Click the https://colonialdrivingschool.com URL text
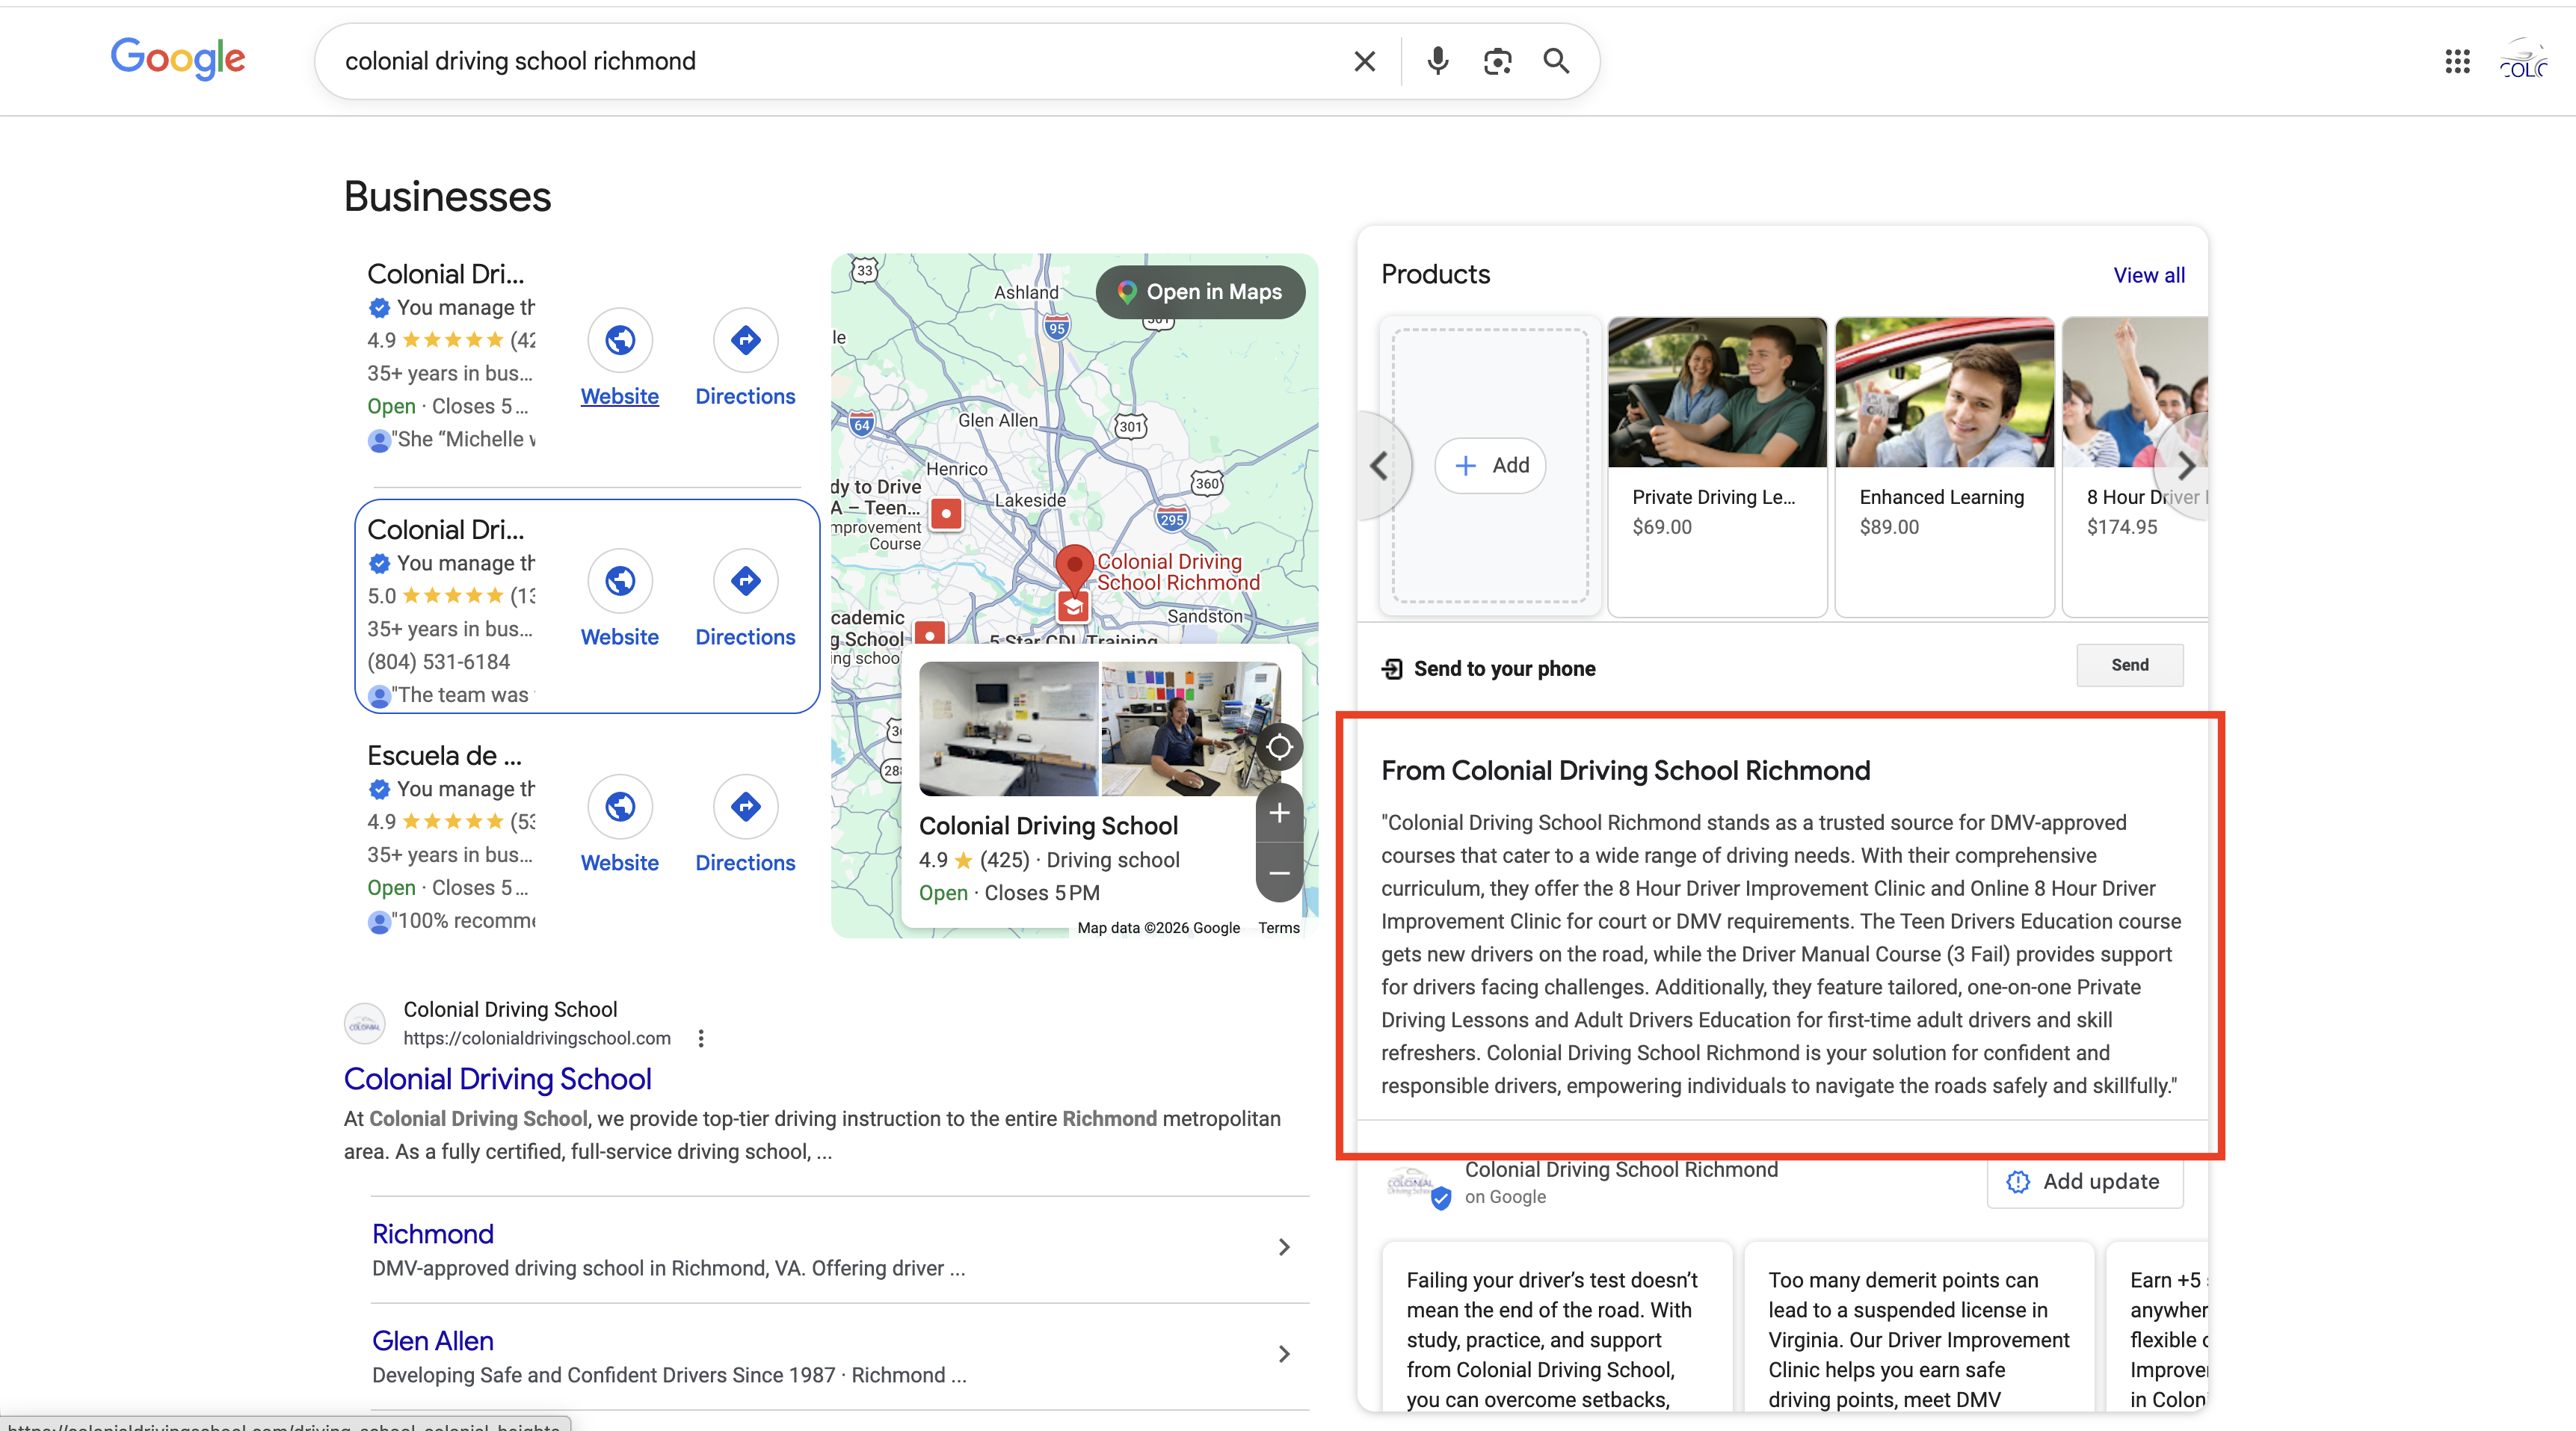The image size is (2576, 1431). (537, 1038)
